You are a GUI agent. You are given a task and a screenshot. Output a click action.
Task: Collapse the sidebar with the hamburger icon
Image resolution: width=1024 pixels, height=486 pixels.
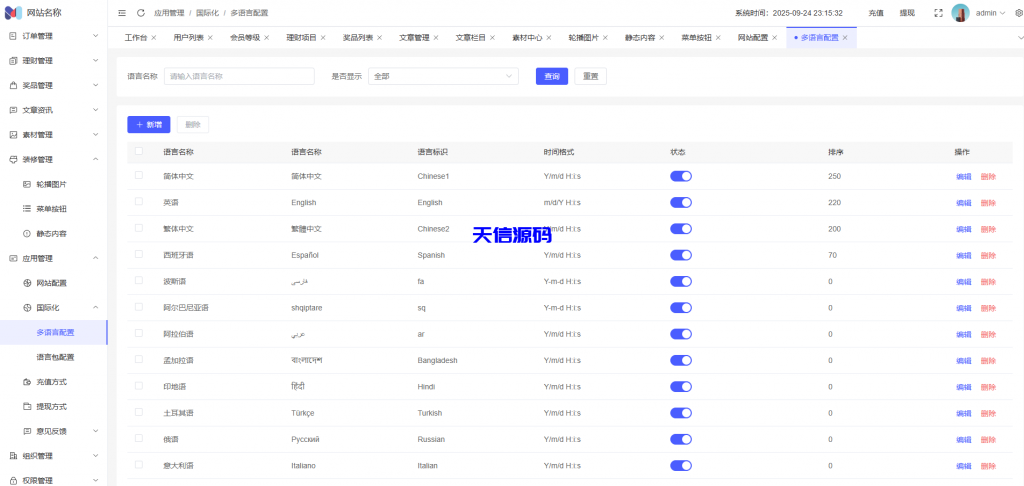pos(122,13)
